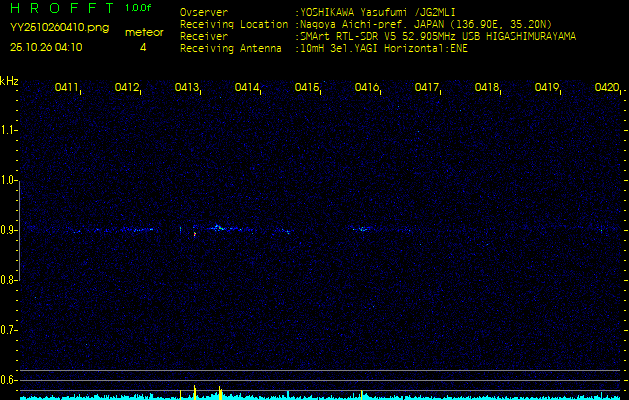
Task: Click the meteor label text
Action: click(x=143, y=33)
